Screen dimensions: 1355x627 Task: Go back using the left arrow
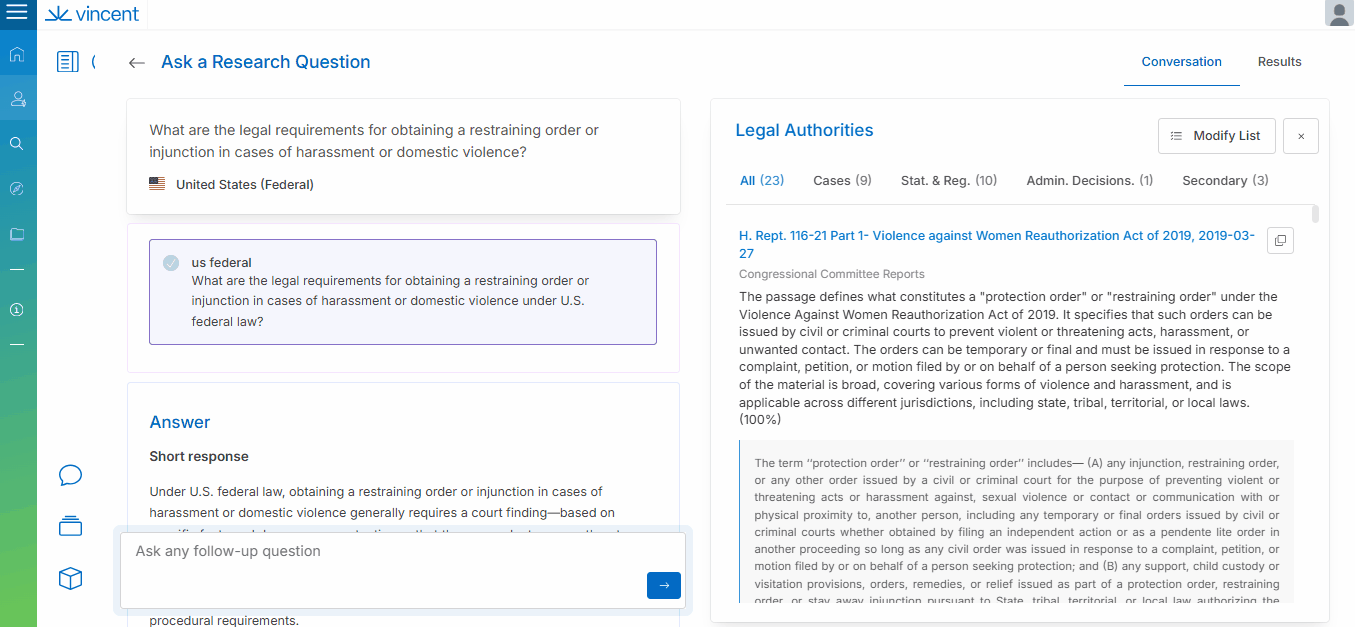click(137, 63)
